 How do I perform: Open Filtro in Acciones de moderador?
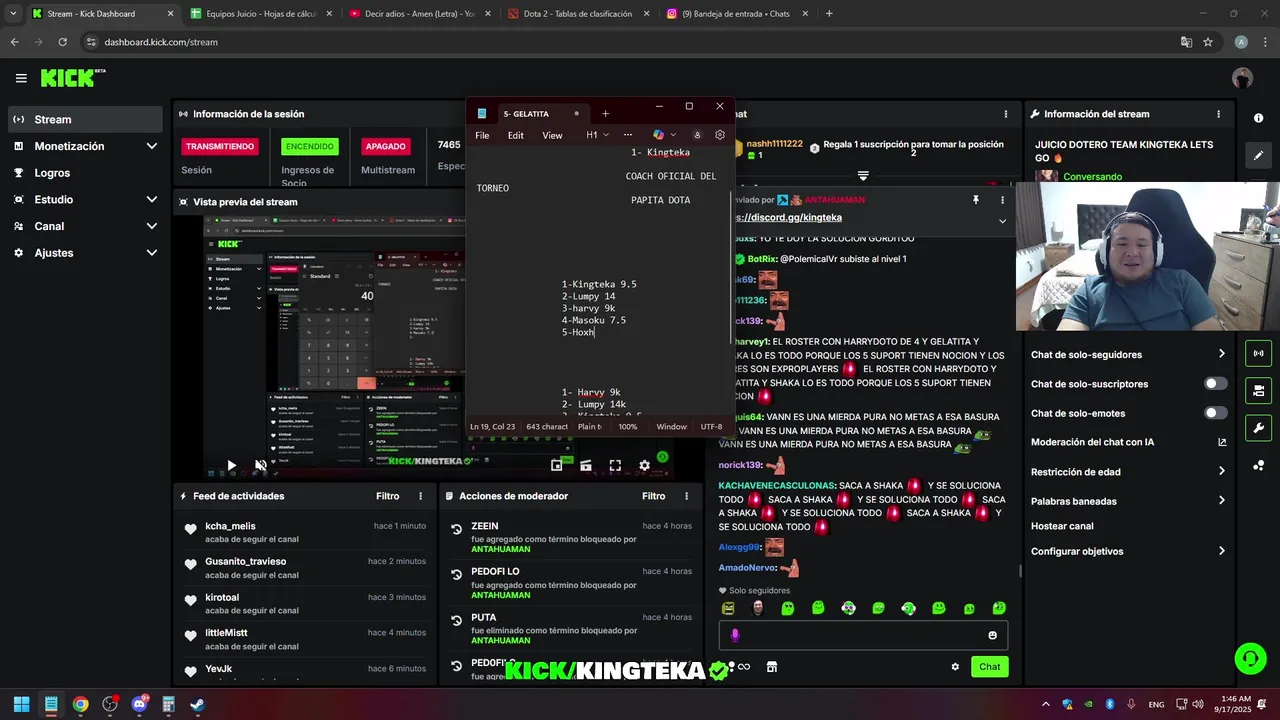653,496
